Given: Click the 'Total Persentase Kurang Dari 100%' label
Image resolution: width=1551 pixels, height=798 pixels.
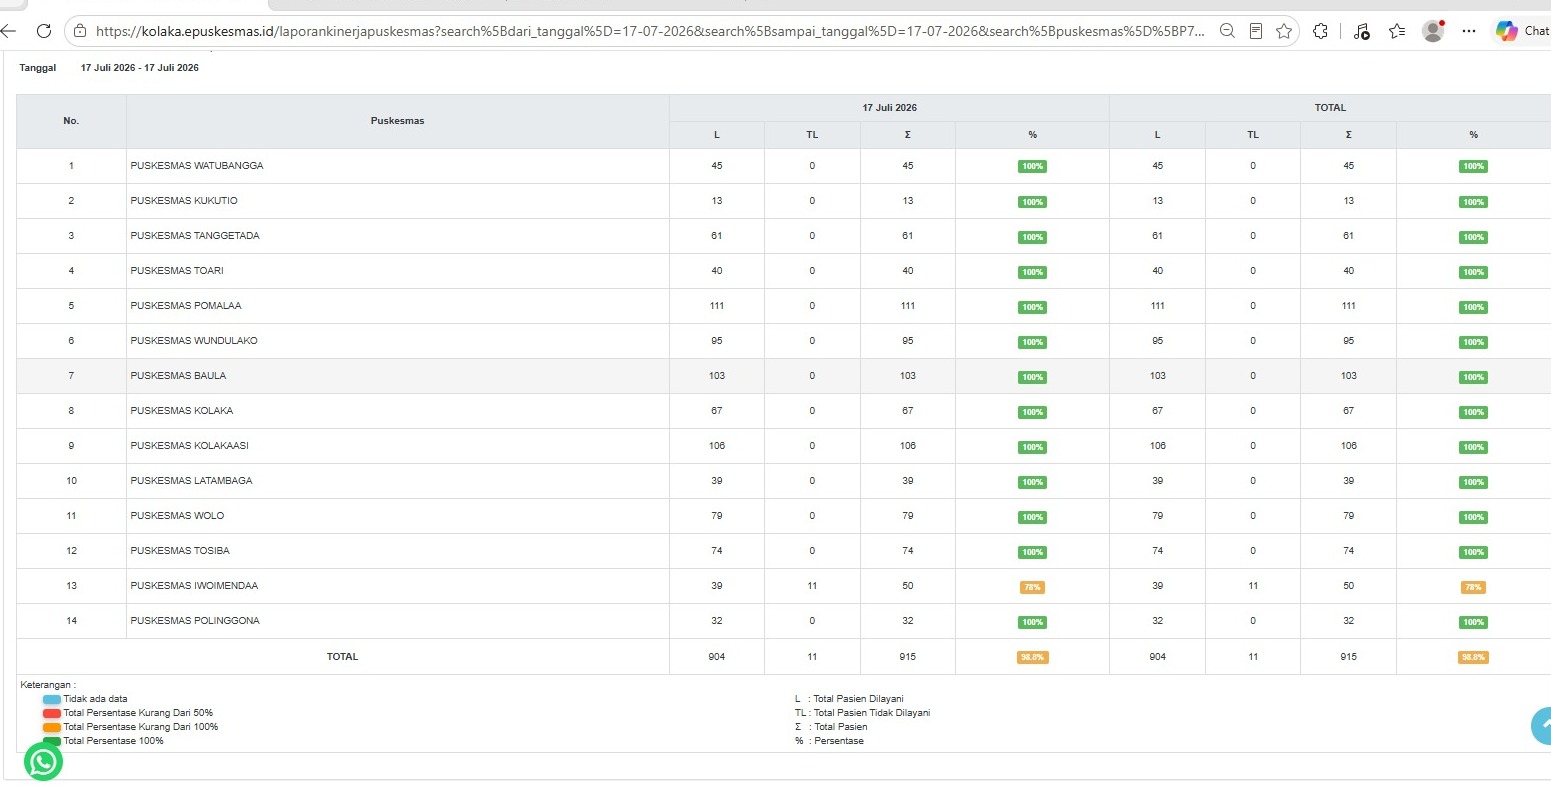Looking at the screenshot, I should [141, 727].
